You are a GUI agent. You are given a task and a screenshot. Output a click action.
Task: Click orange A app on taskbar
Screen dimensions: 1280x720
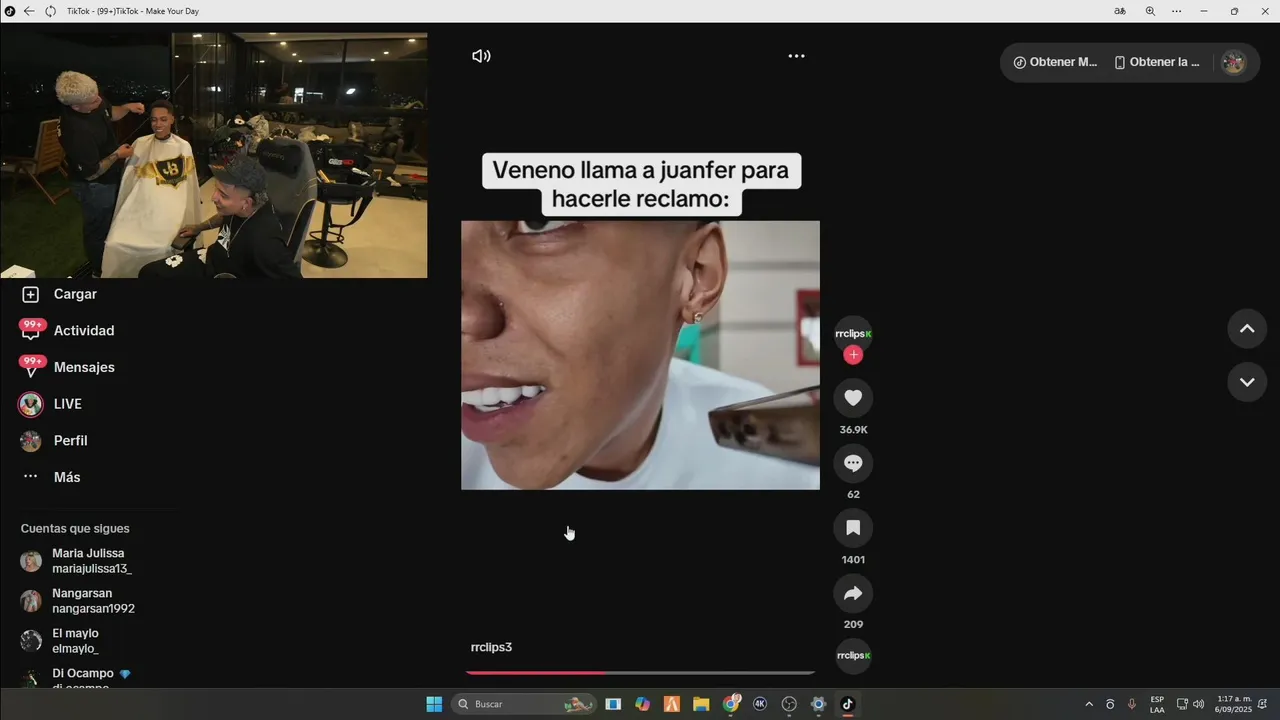pos(672,704)
